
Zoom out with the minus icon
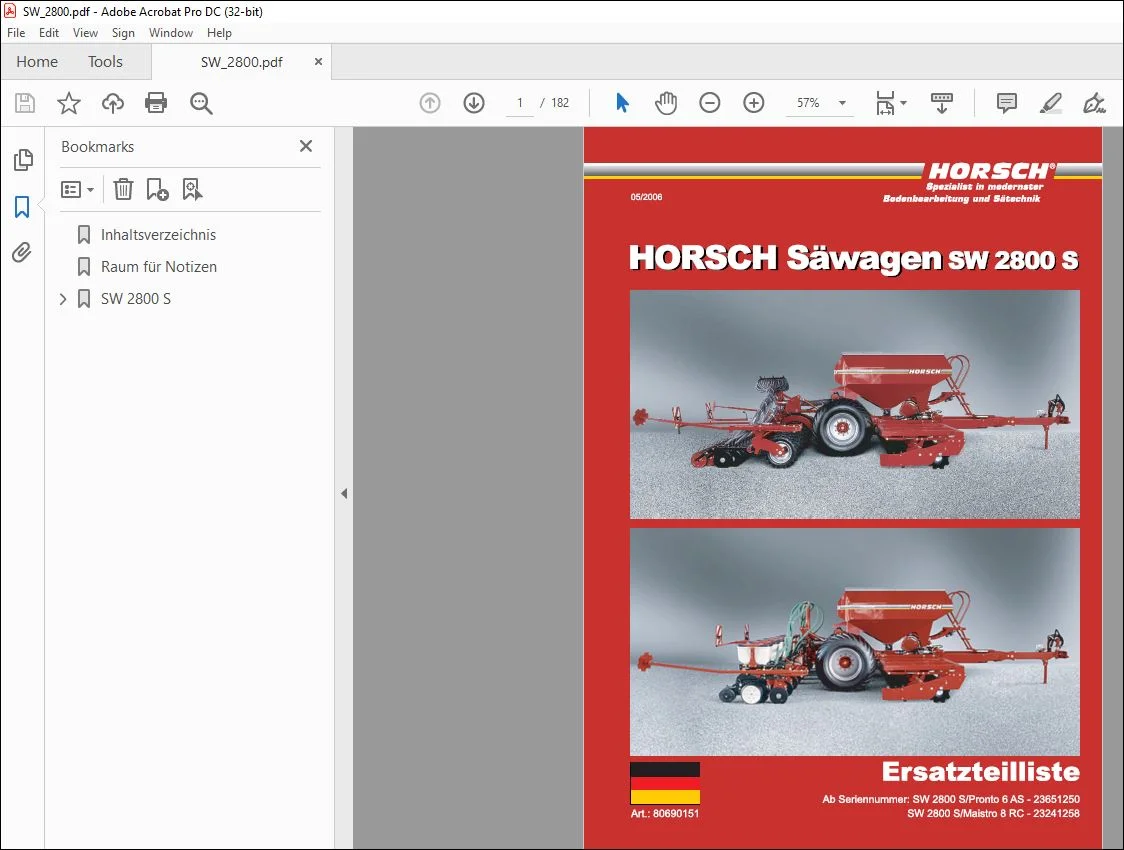[710, 103]
